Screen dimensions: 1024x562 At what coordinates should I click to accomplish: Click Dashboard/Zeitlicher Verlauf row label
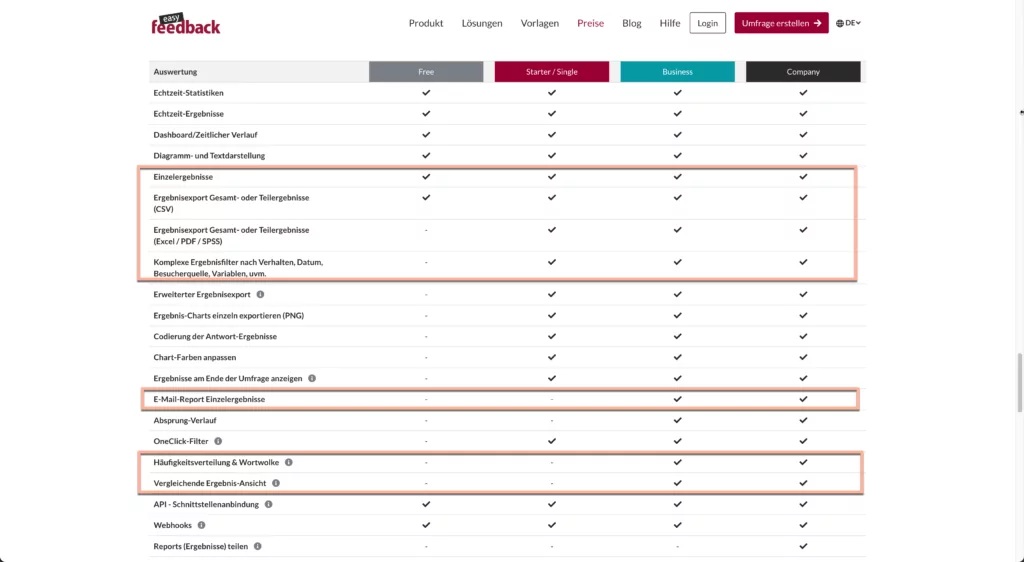(205, 134)
